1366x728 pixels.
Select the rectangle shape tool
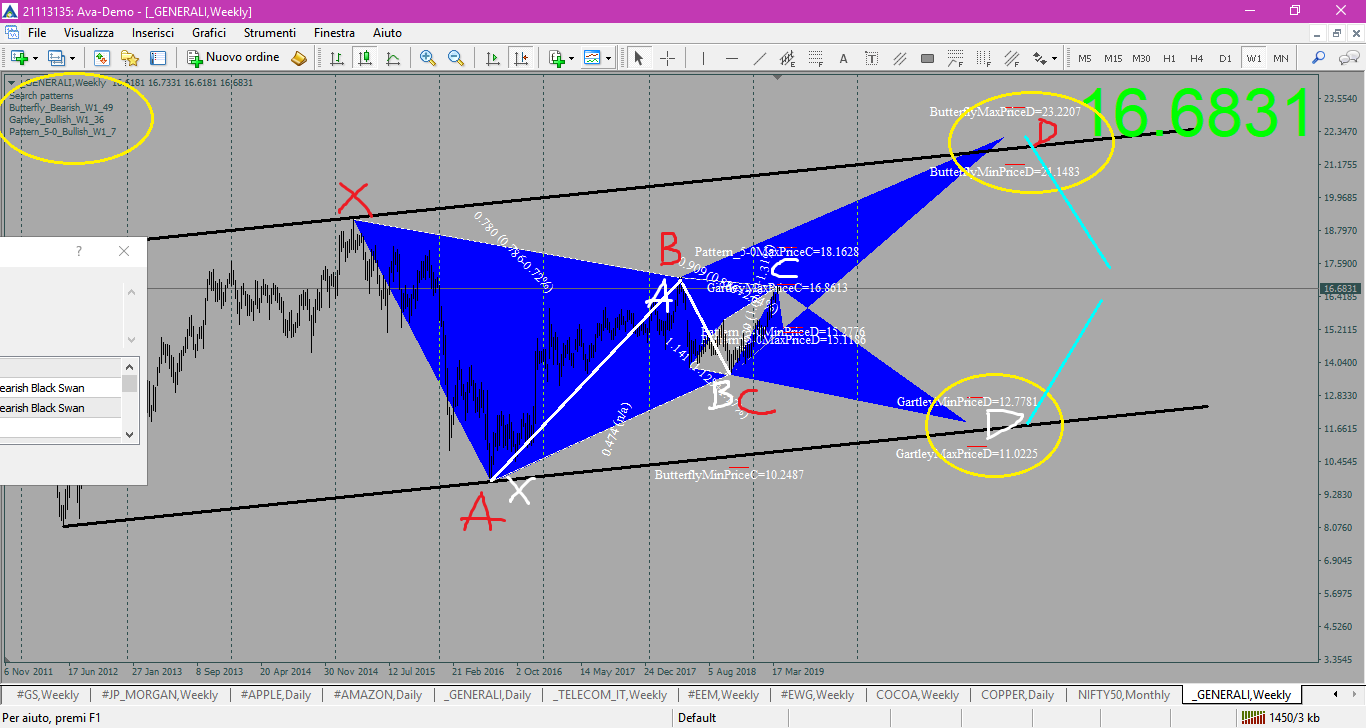pyautogui.click(x=927, y=58)
